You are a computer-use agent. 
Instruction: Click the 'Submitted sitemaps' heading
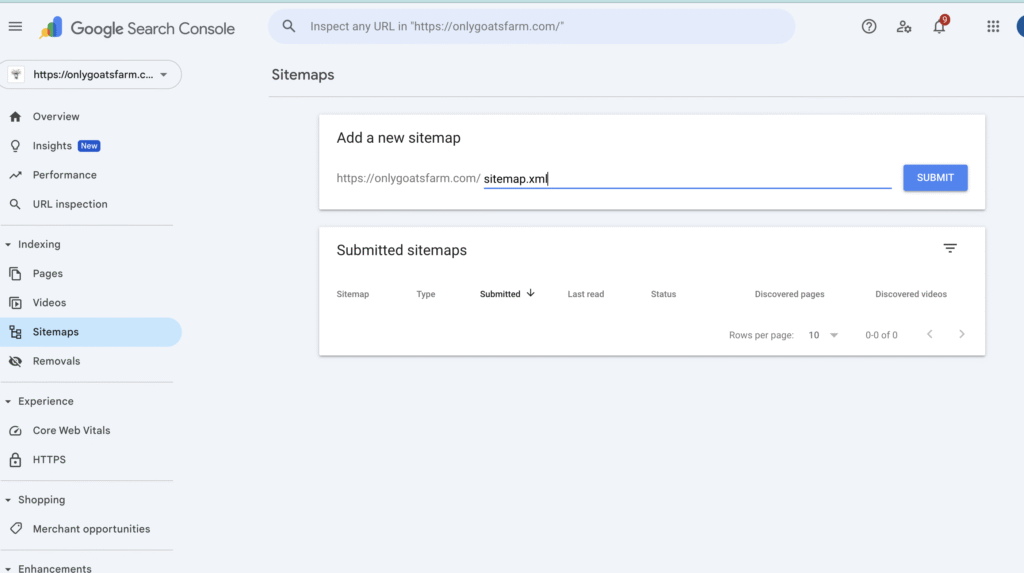pyautogui.click(x=402, y=250)
